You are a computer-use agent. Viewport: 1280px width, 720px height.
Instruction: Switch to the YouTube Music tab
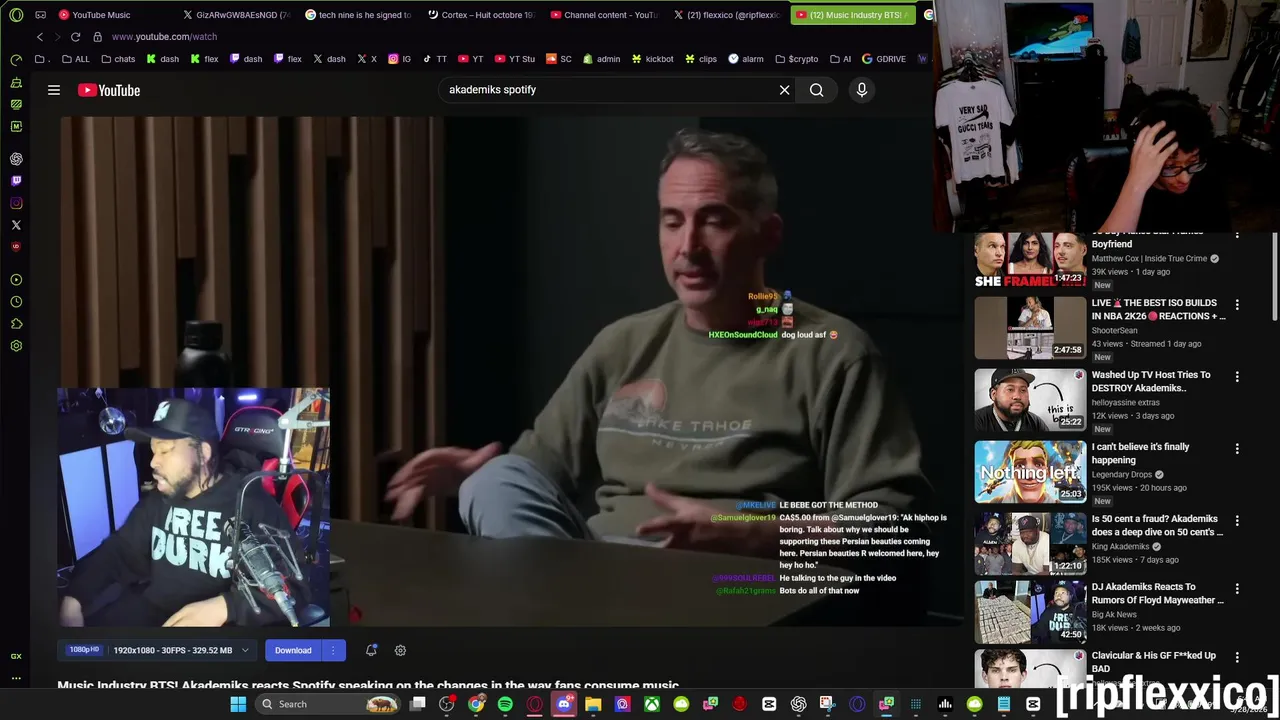click(102, 15)
